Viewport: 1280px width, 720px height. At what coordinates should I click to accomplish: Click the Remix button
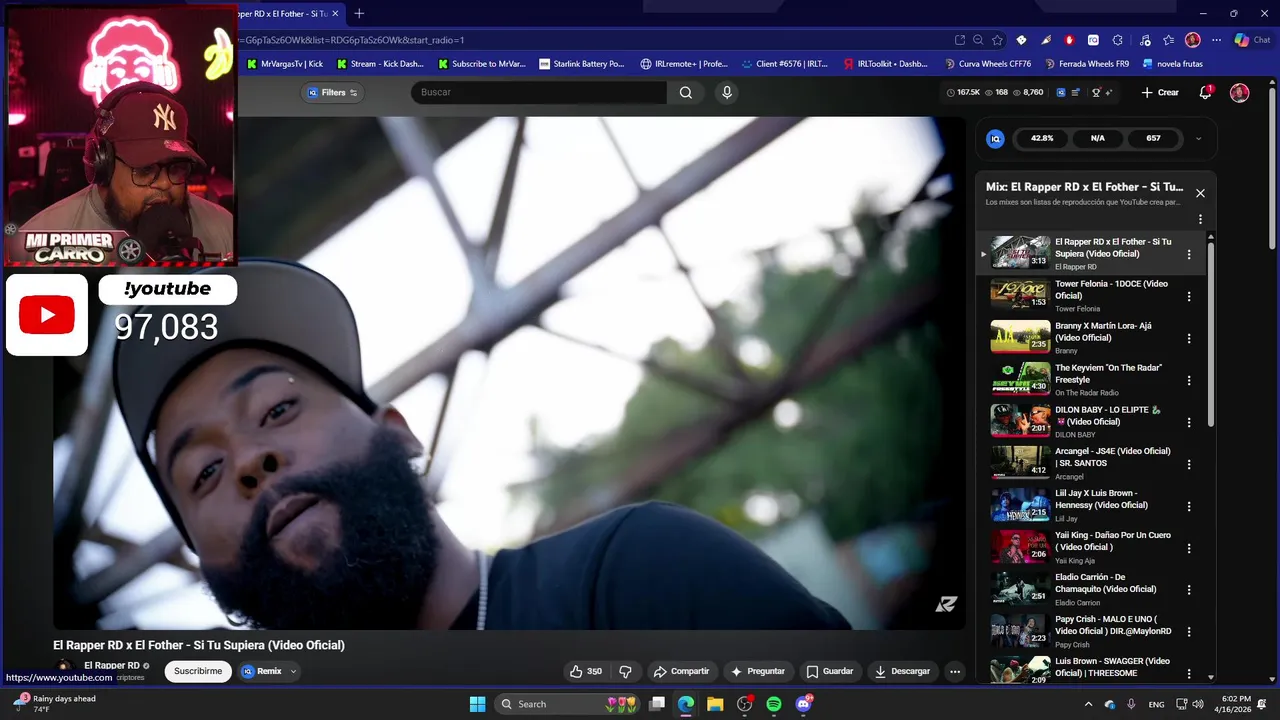[x=262, y=671]
